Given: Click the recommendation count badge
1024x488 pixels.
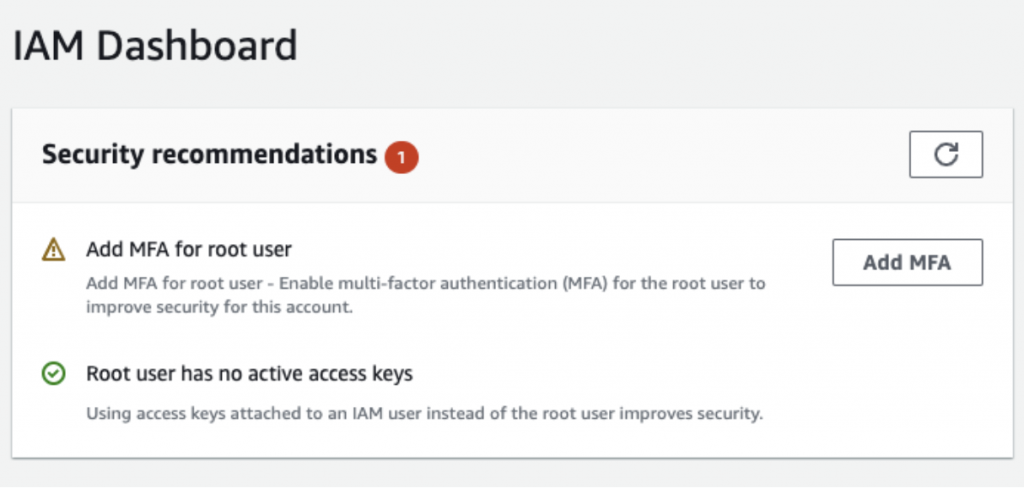Looking at the screenshot, I should (401, 157).
